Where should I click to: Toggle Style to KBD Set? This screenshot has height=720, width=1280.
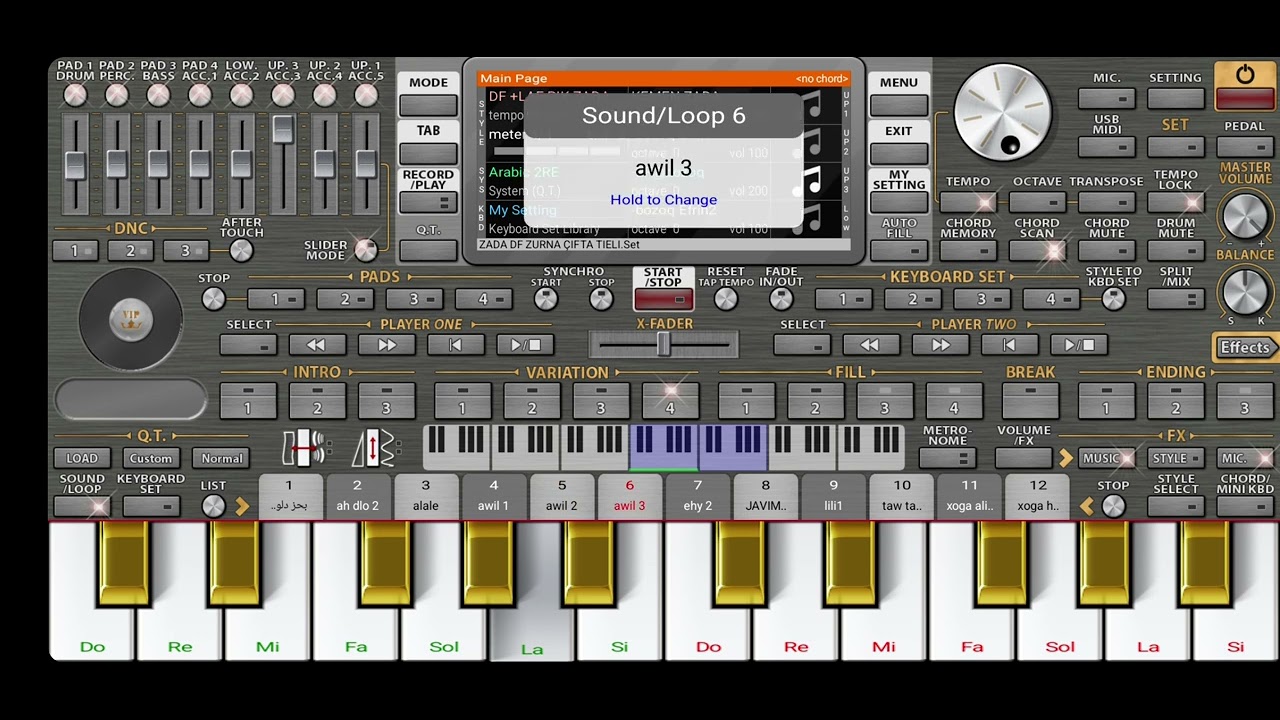pyautogui.click(x=1113, y=299)
